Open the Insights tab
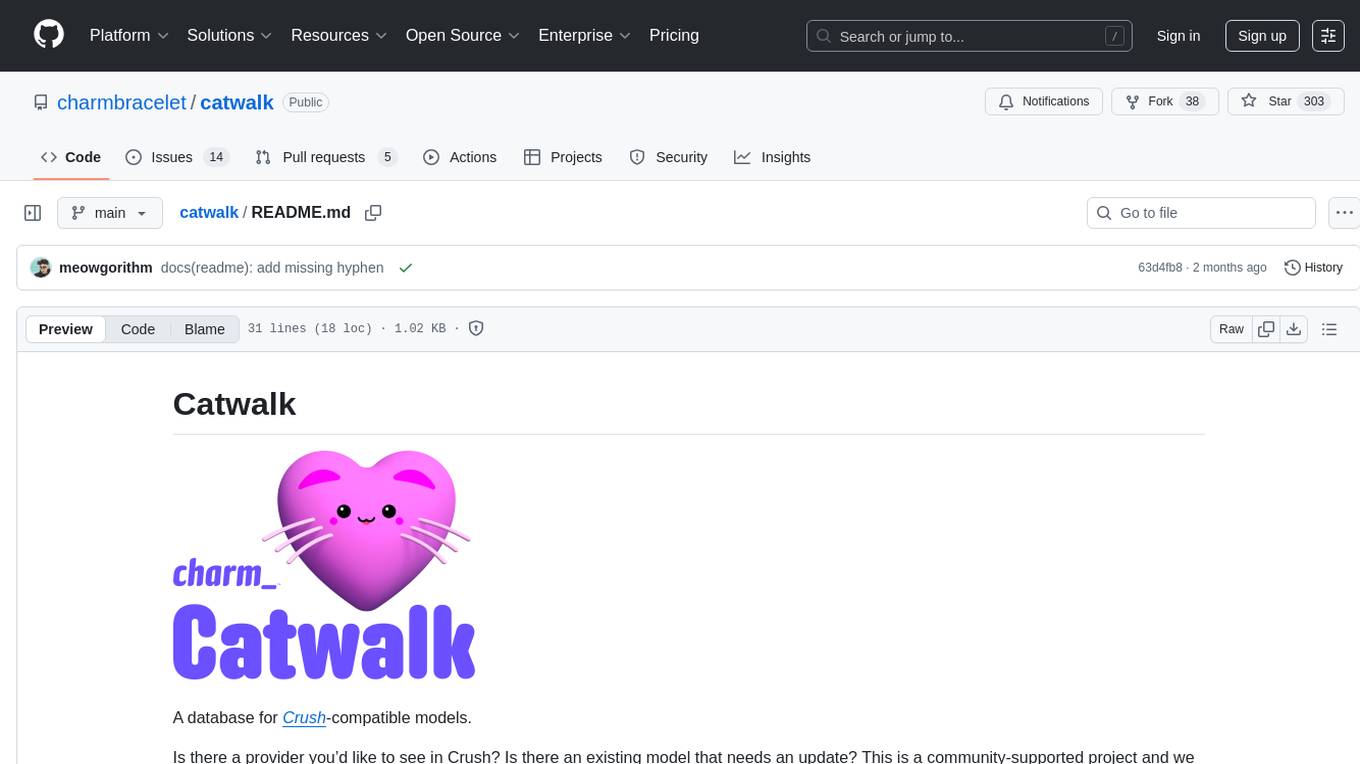This screenshot has height=764, width=1360. point(772,157)
